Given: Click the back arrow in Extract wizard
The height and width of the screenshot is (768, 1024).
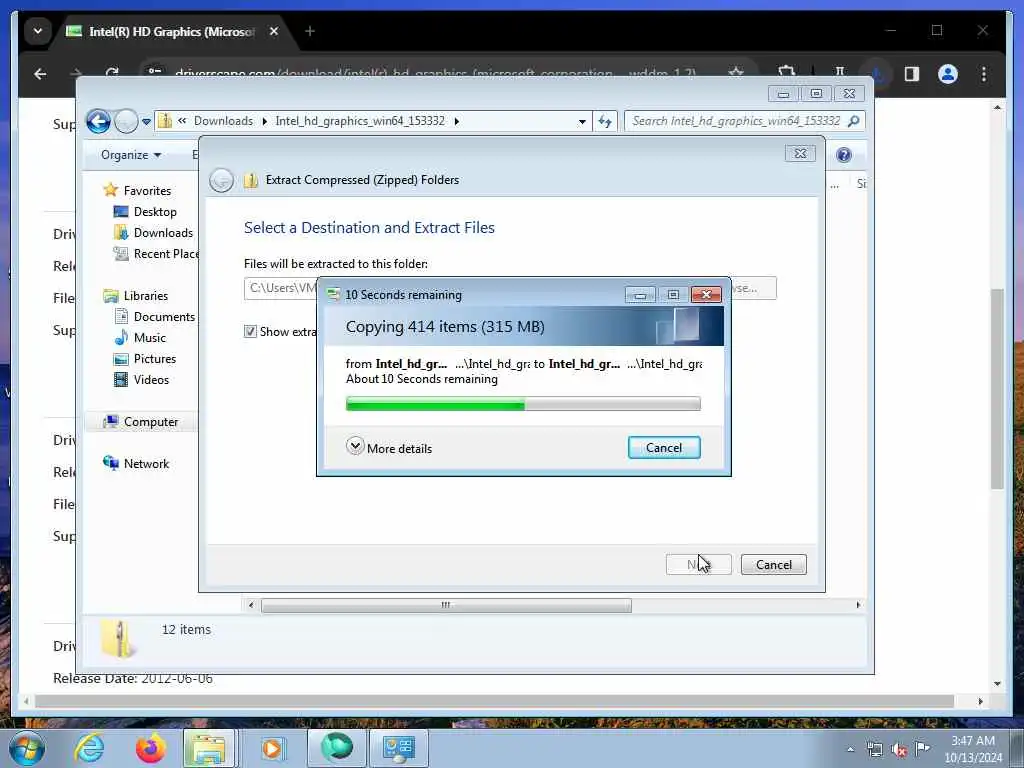Looking at the screenshot, I should (221, 180).
